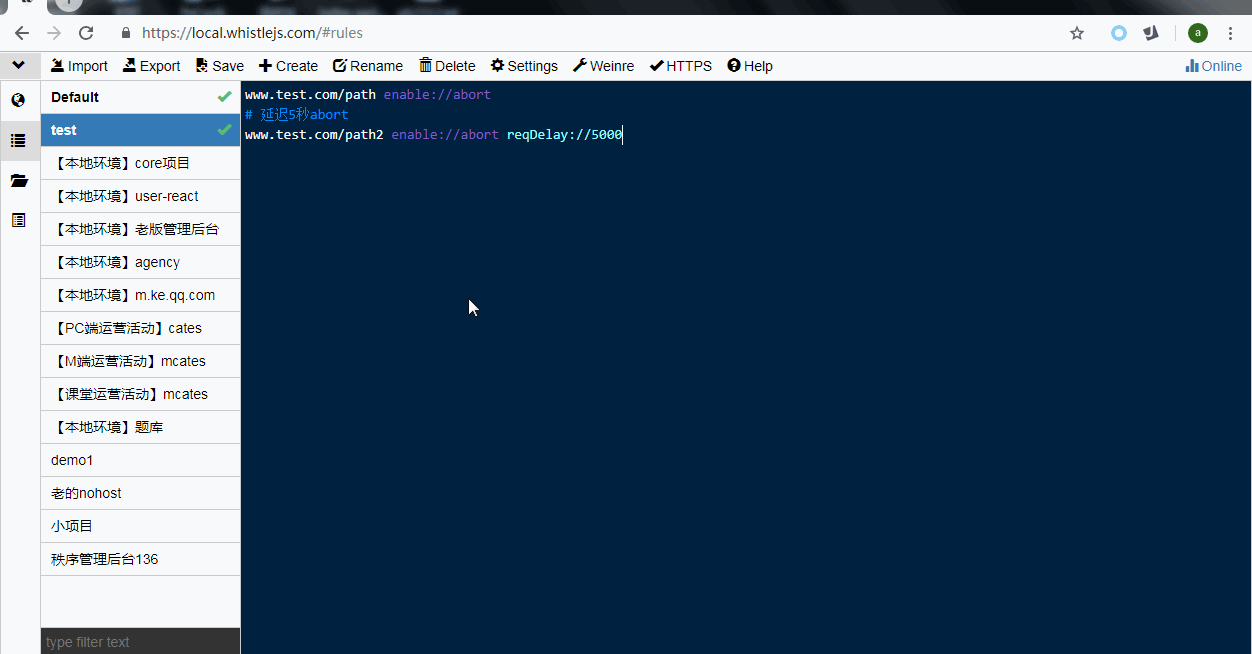Open the Values folder sidebar icon
This screenshot has height=654, width=1252.
[x=19, y=180]
